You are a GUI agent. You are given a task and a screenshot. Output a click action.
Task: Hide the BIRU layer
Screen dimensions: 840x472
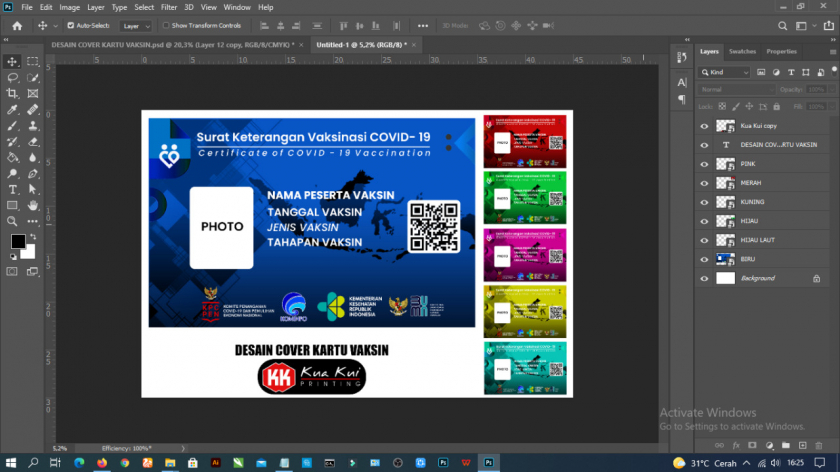click(x=704, y=260)
